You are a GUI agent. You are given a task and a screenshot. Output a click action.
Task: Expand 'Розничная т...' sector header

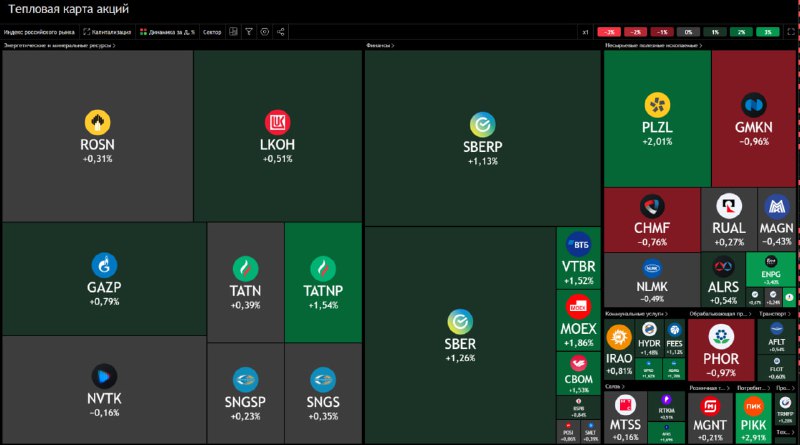pyautogui.click(x=710, y=388)
